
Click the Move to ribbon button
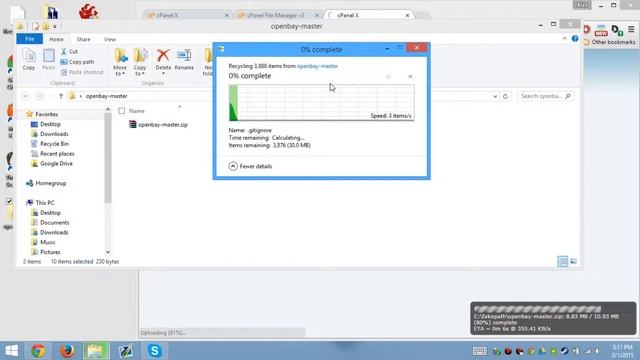[120, 62]
